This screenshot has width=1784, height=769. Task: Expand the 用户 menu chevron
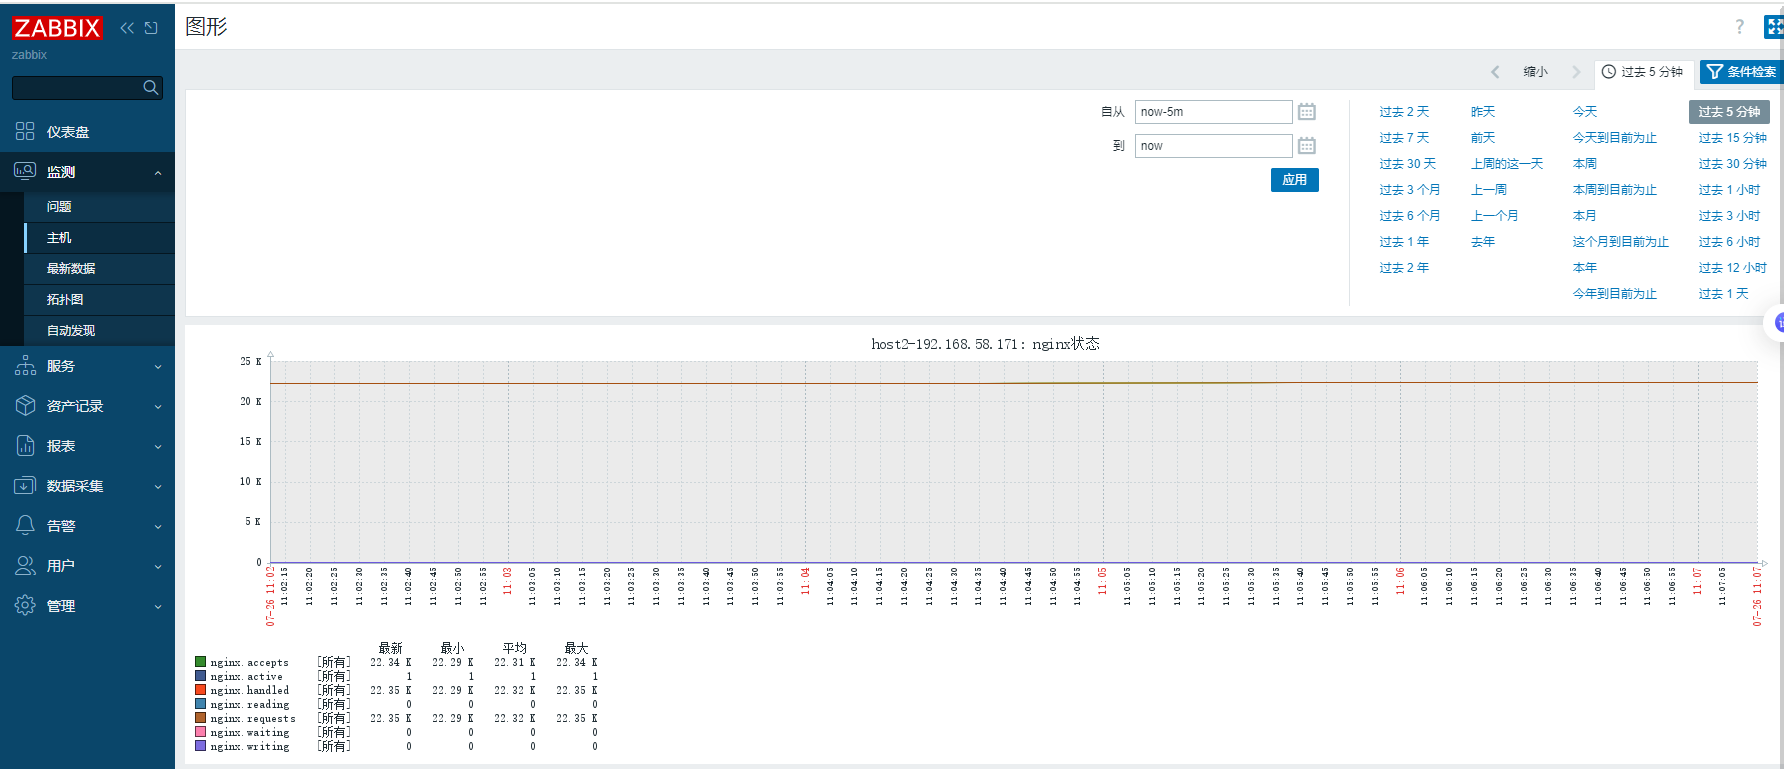[158, 567]
